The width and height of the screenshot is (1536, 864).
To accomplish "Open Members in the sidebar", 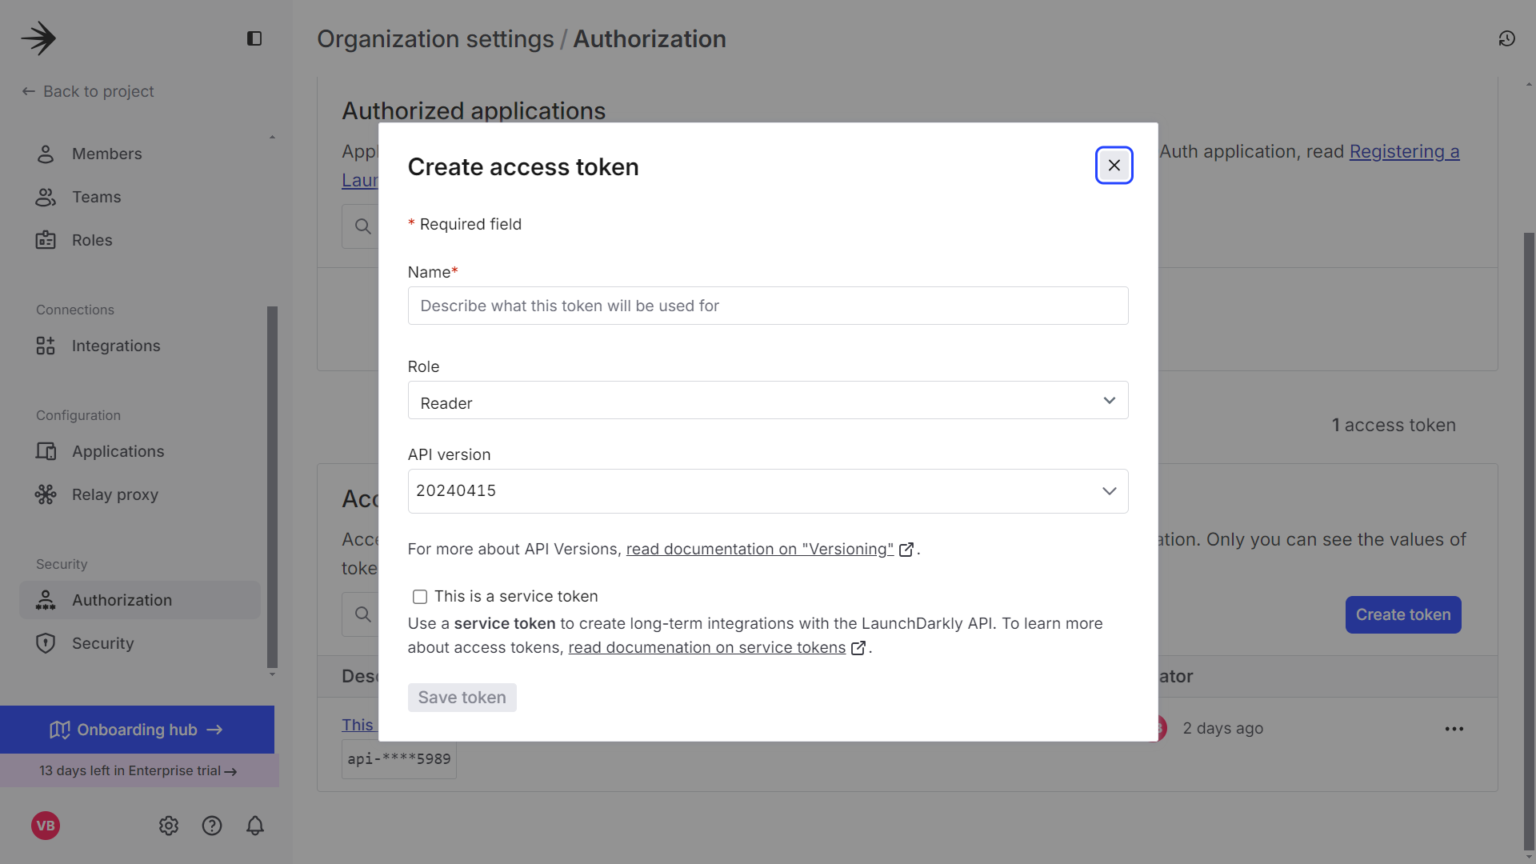I will coord(106,154).
